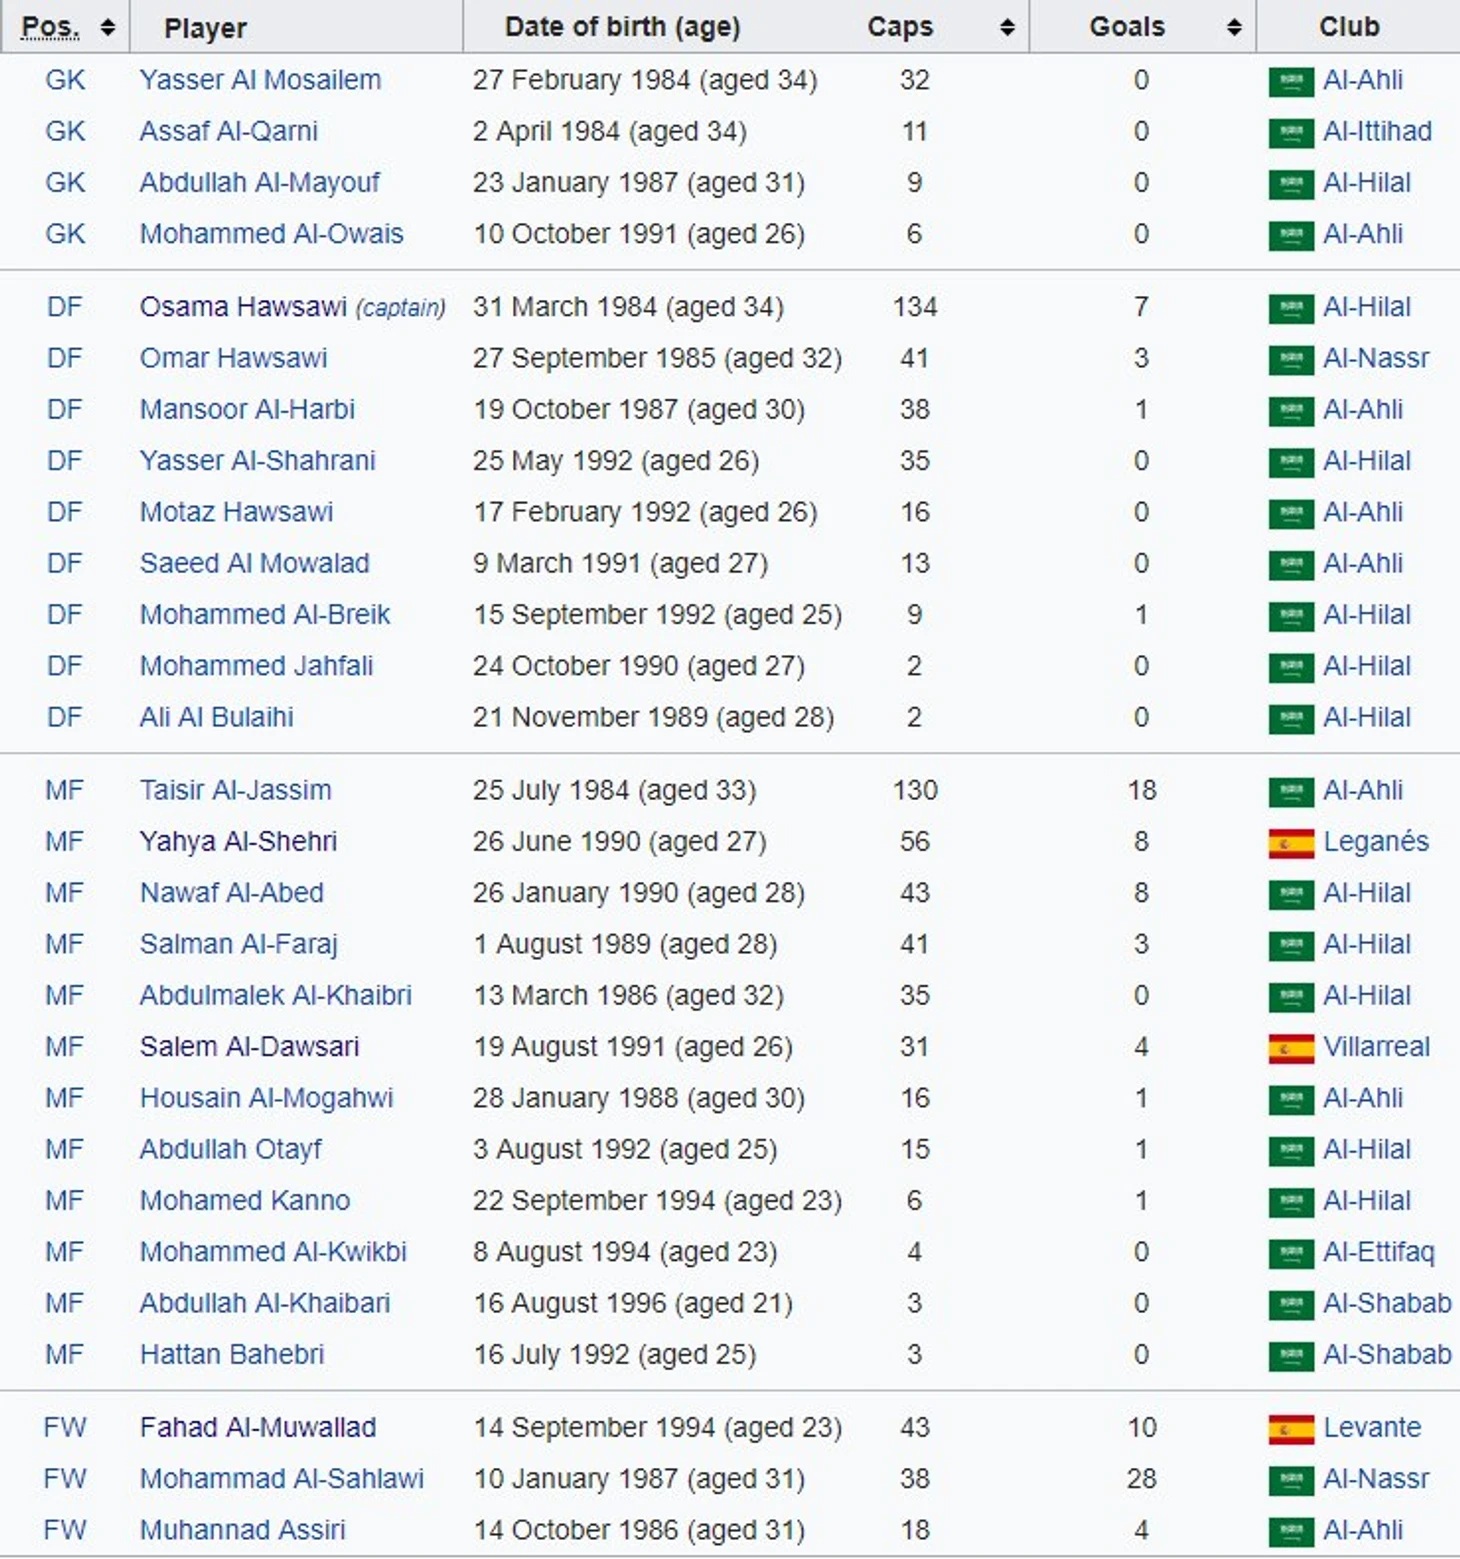Open the captain link beside Osama Hawsawi
Viewport: 1460px width, 1559px height.
400,307
